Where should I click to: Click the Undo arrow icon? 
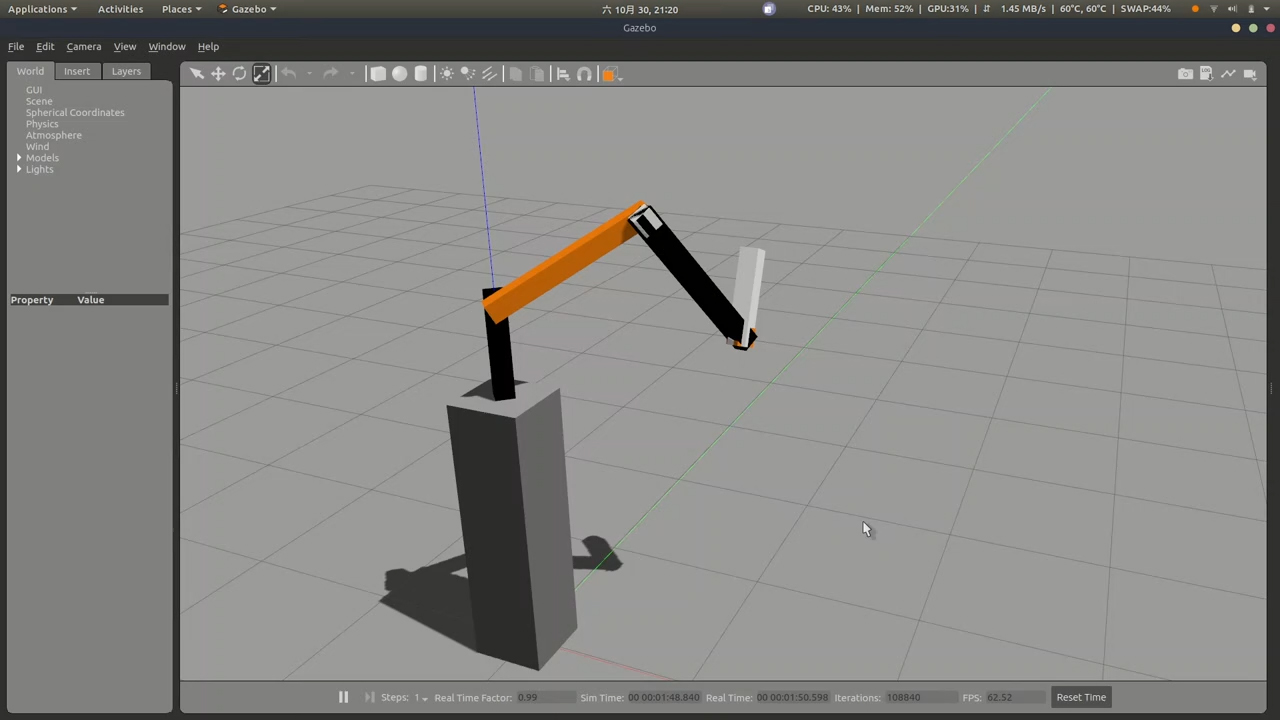coord(288,74)
